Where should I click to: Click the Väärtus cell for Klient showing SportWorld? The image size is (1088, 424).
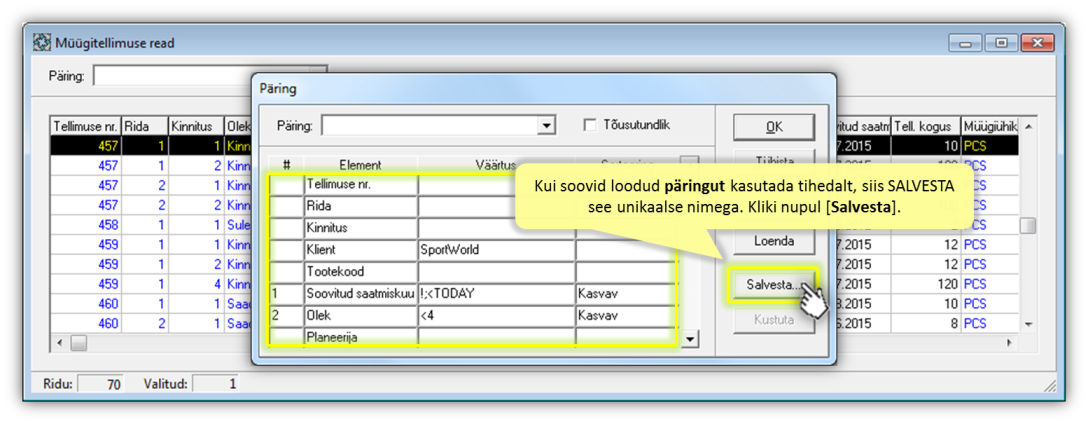[496, 251]
